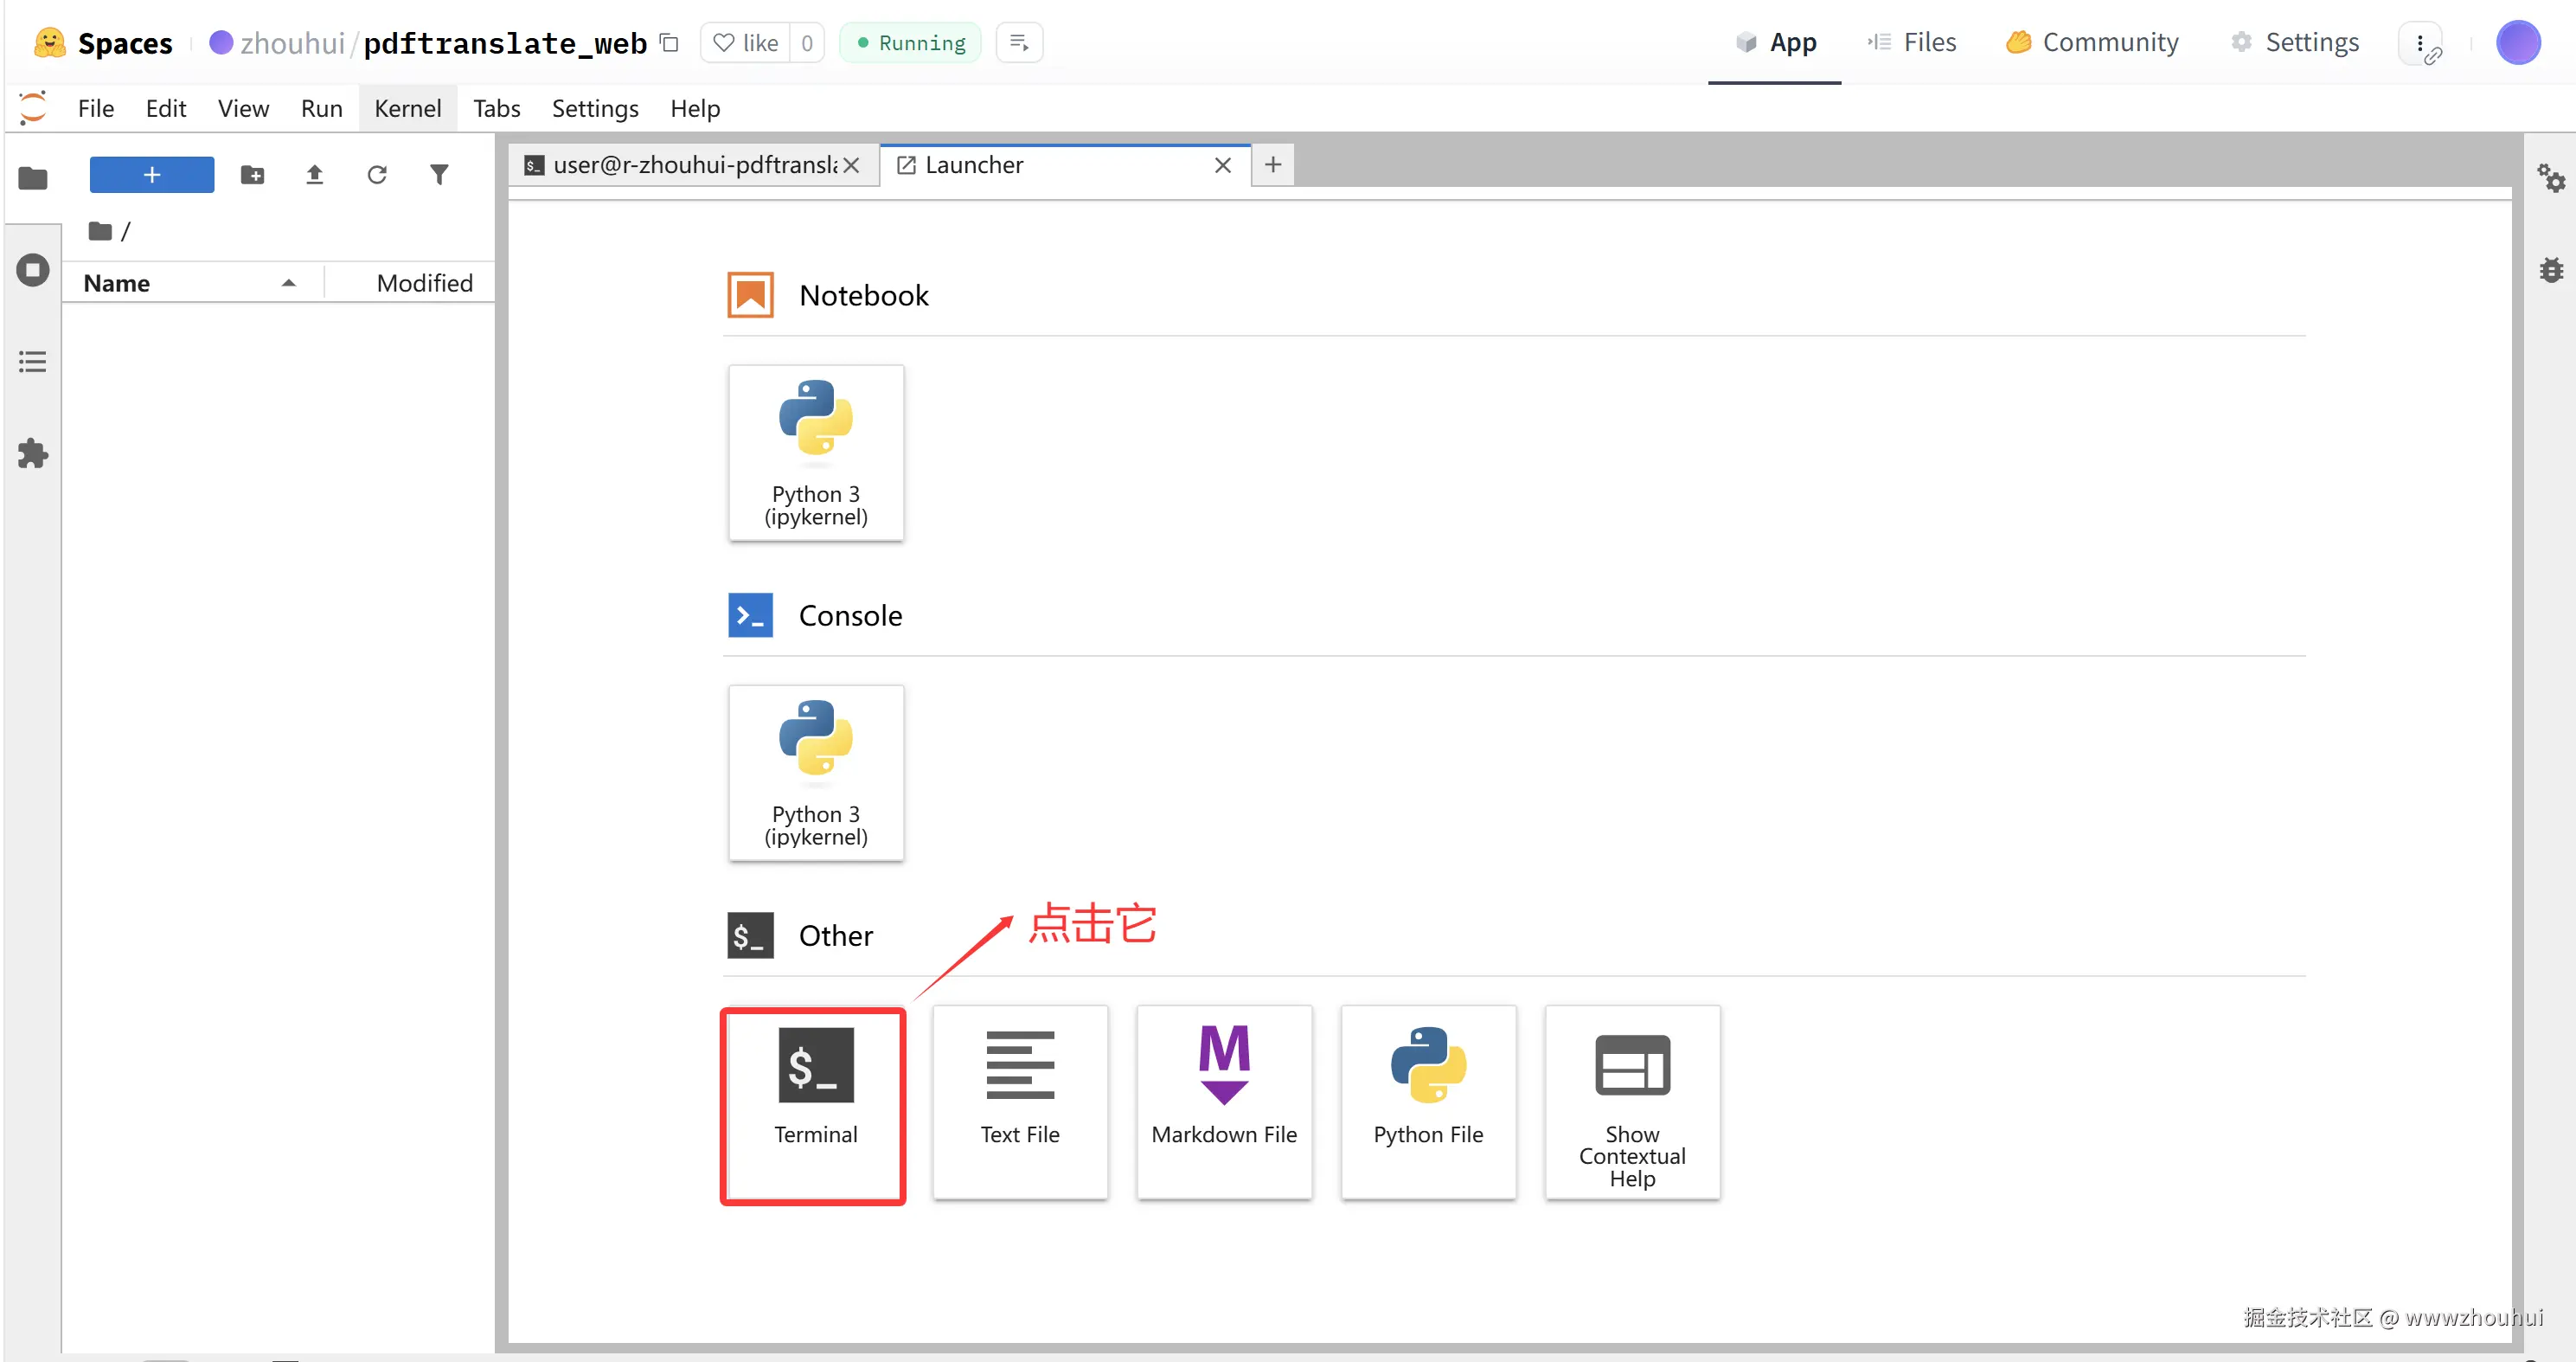Toggle the file filter funnel icon

pyautogui.click(x=439, y=175)
